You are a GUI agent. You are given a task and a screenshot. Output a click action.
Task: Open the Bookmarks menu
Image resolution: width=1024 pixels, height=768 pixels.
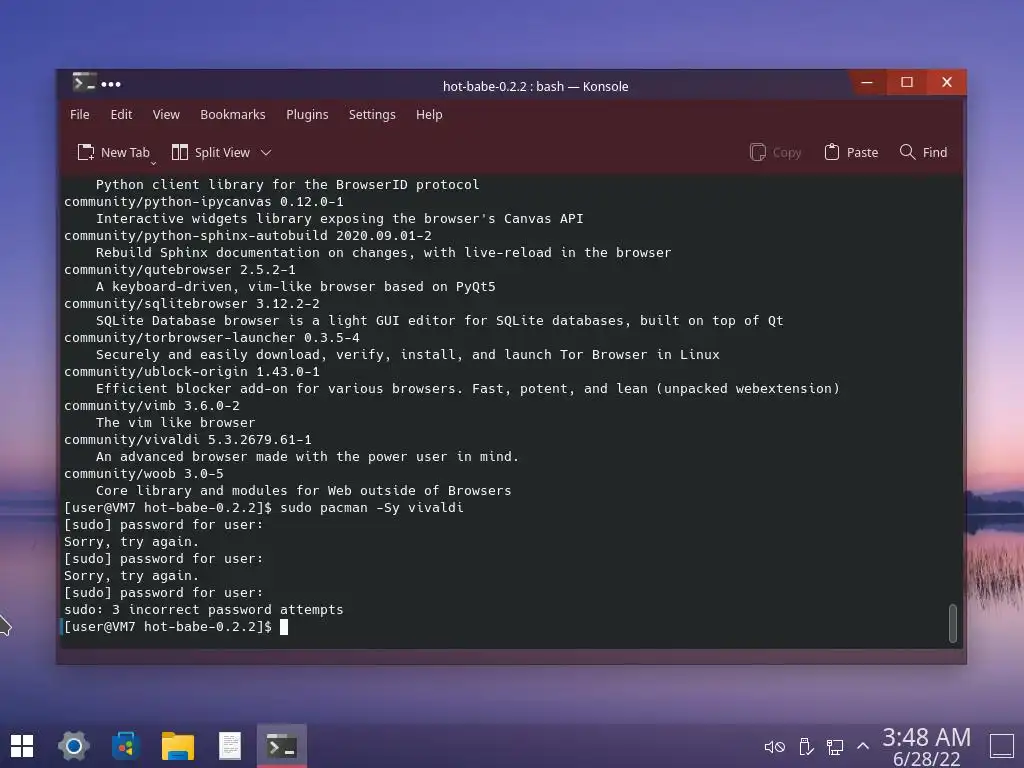pyautogui.click(x=232, y=114)
